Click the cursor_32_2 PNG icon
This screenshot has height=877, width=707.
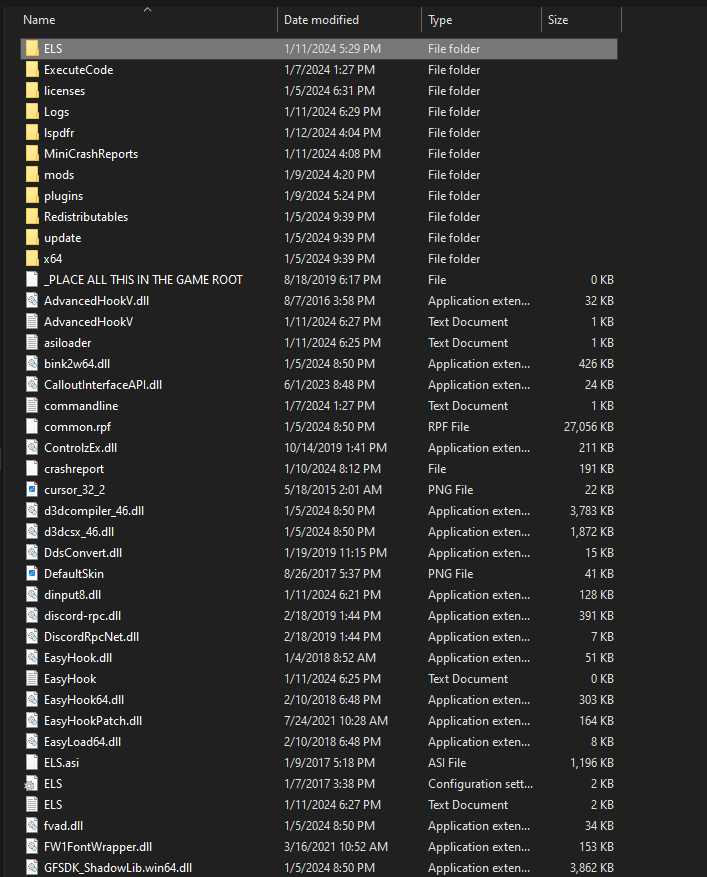(x=32, y=490)
